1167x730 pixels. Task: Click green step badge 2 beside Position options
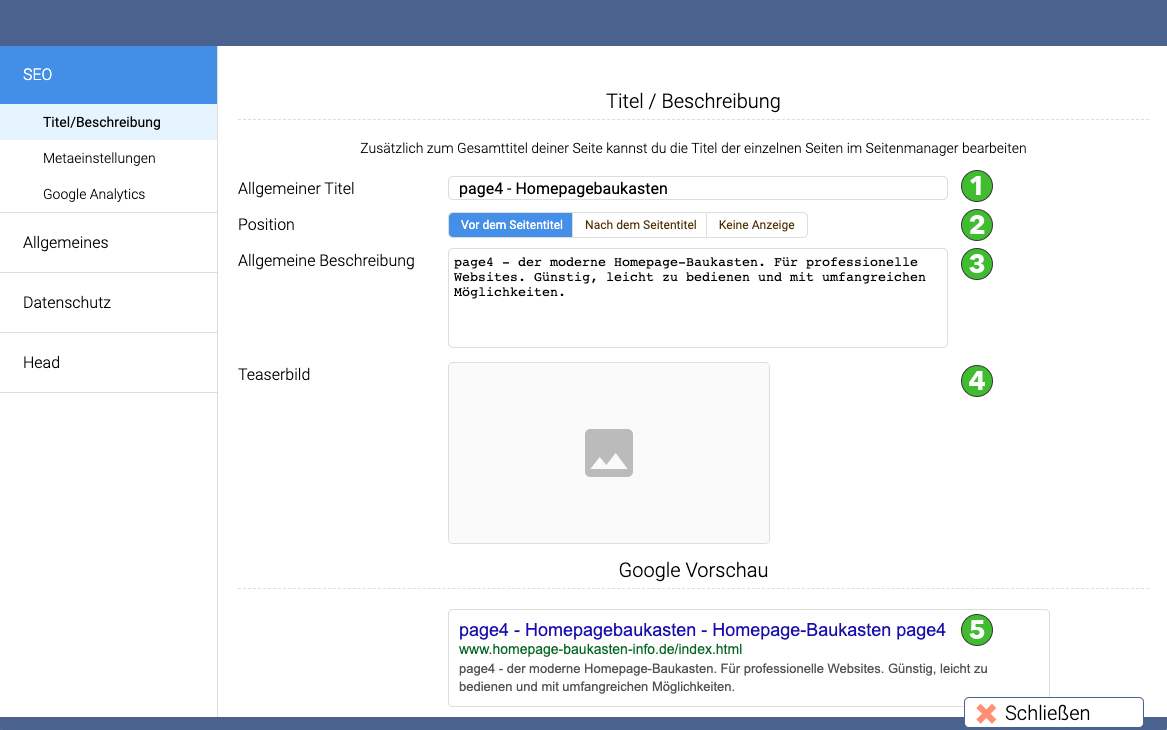pos(976,225)
